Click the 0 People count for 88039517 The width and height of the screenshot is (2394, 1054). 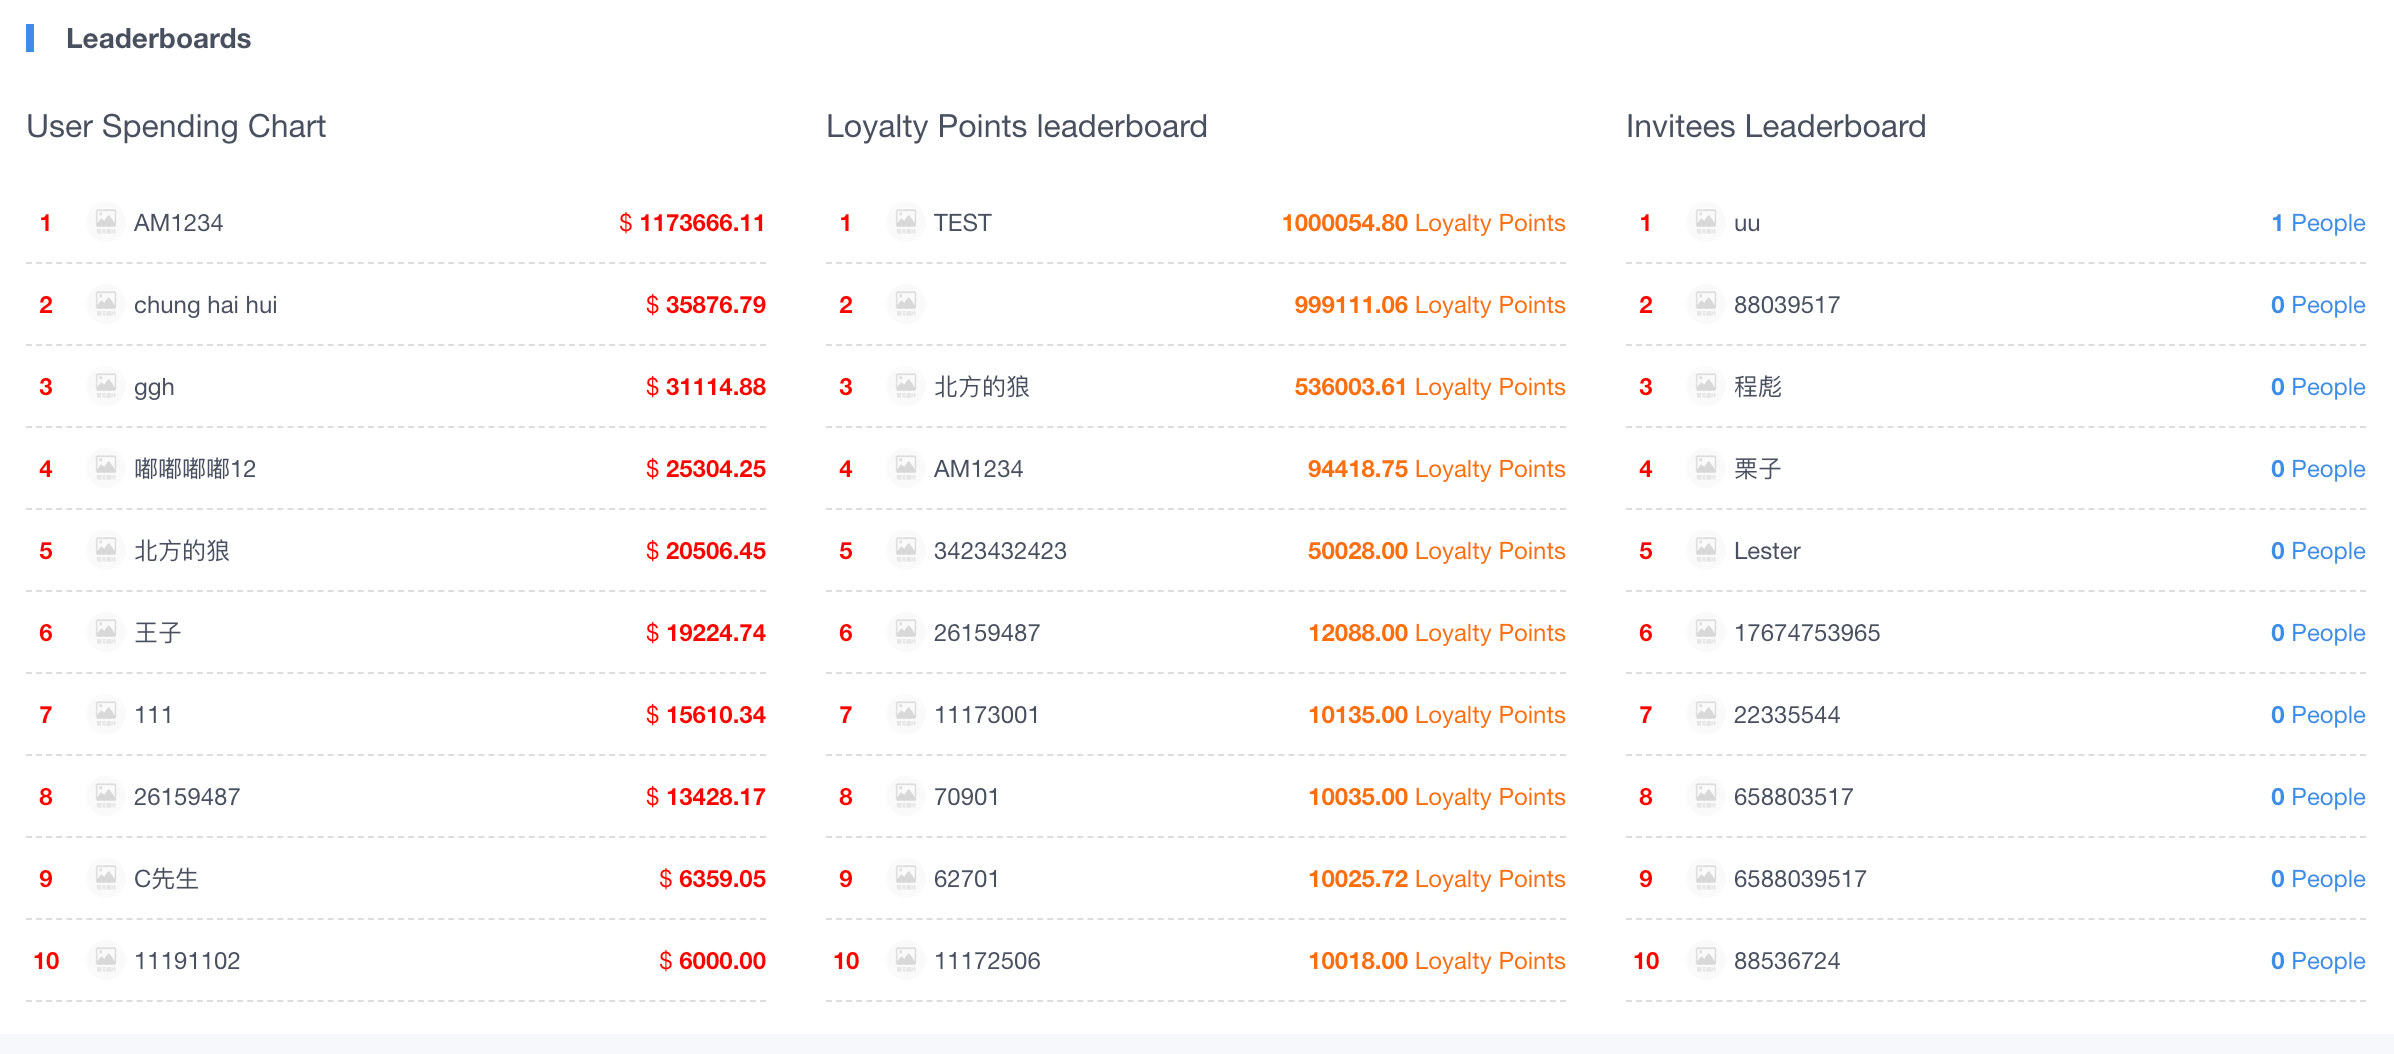pyautogui.click(x=2317, y=305)
